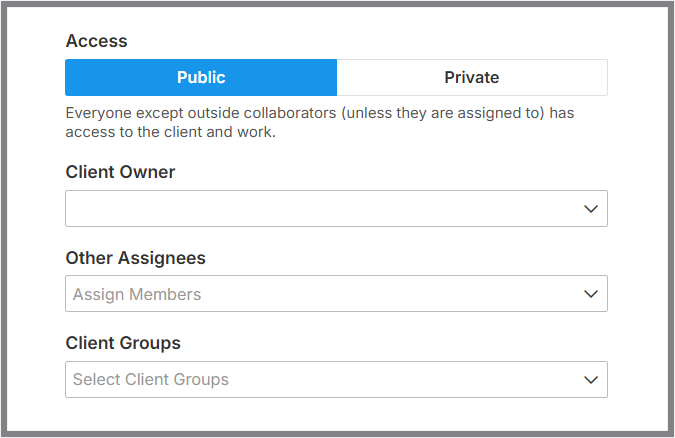Open the Select Client Groups dropdown

[x=336, y=379]
